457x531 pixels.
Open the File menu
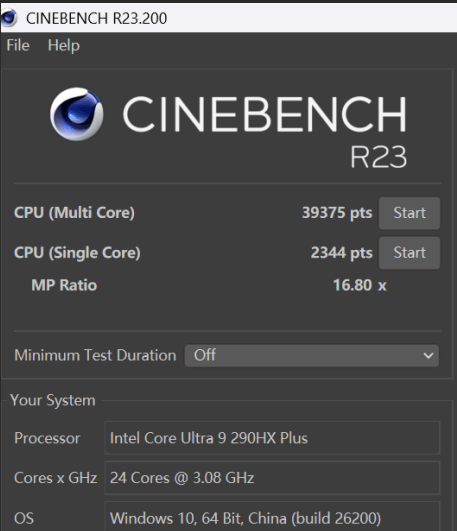pos(18,45)
